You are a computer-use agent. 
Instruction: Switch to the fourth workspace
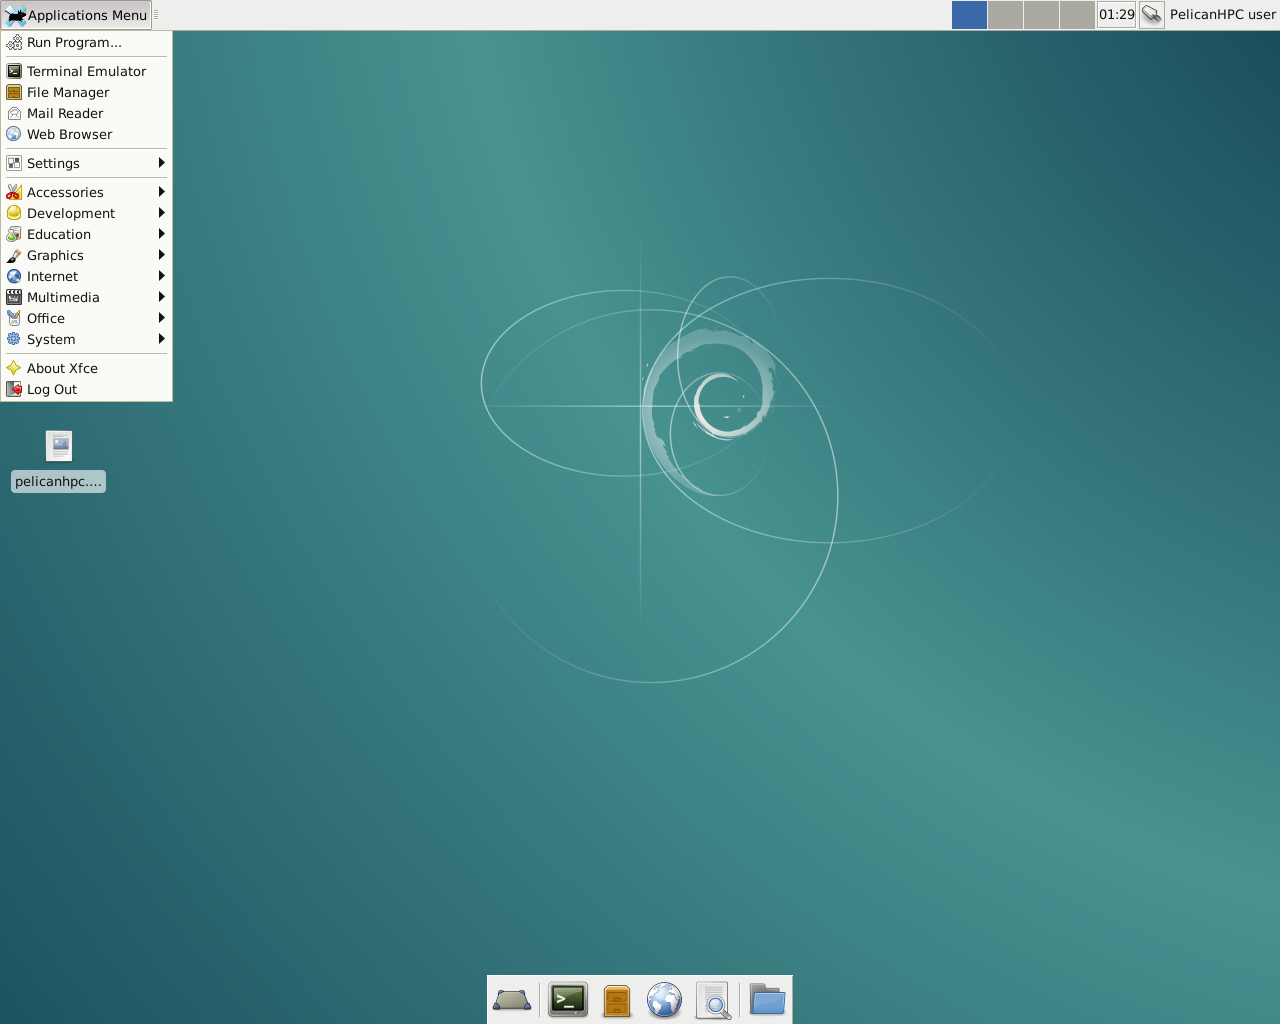pos(1077,15)
